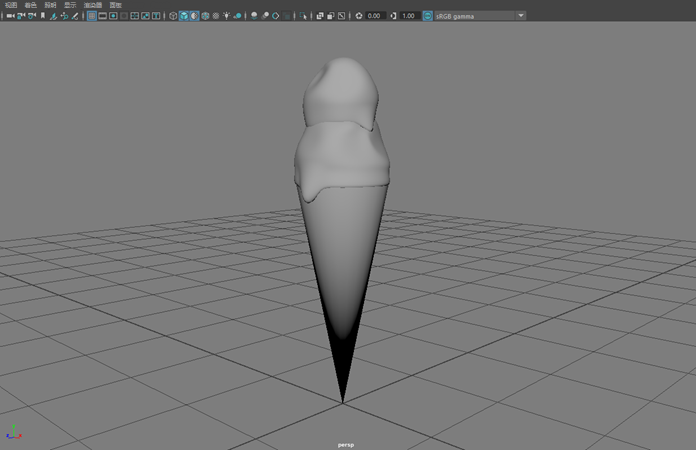Toggle the Lock Camera icon

coord(21,16)
